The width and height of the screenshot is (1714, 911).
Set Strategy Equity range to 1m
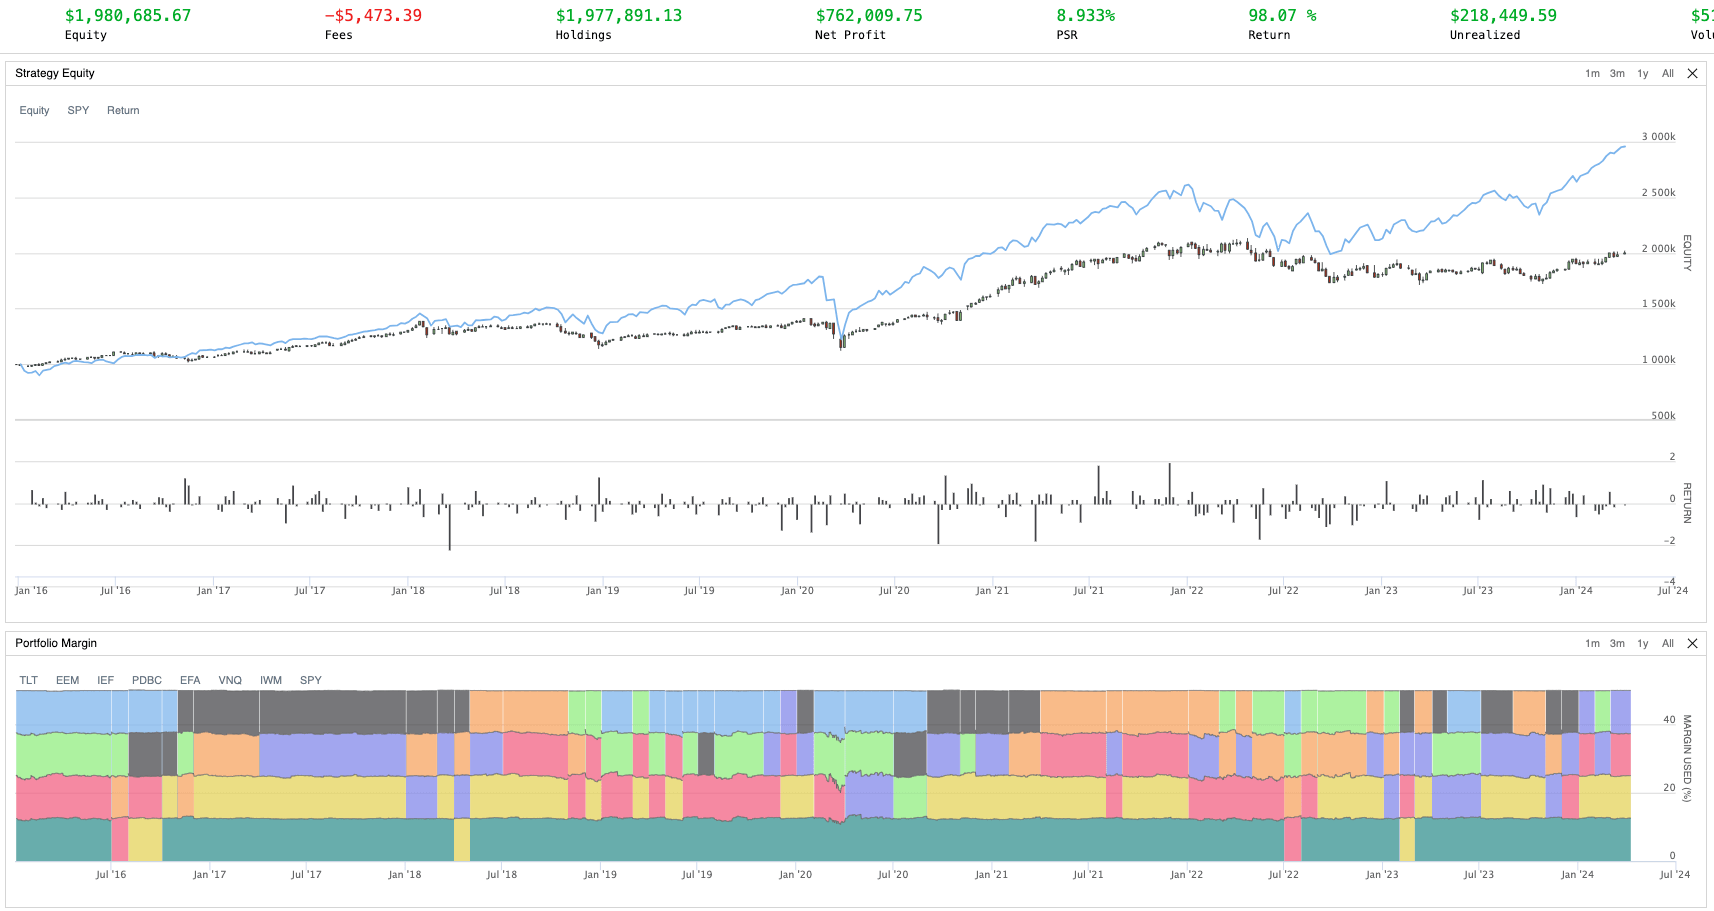tap(1592, 73)
